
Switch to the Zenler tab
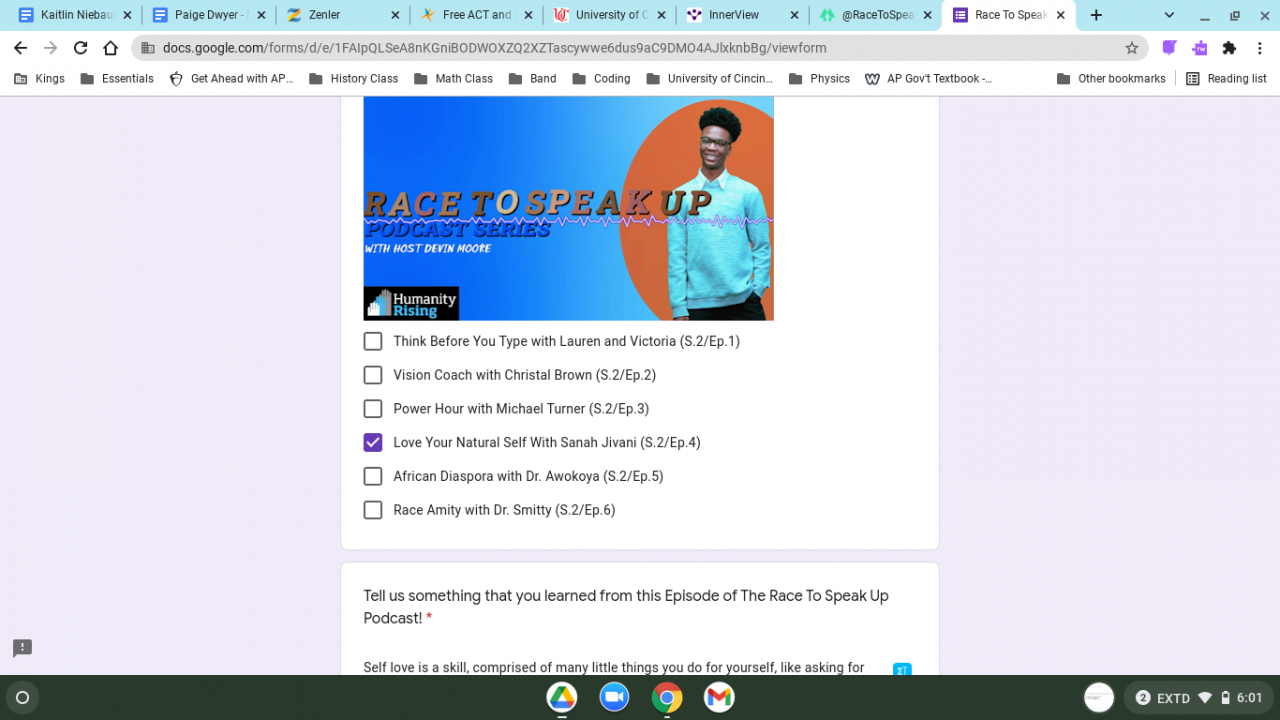click(343, 15)
